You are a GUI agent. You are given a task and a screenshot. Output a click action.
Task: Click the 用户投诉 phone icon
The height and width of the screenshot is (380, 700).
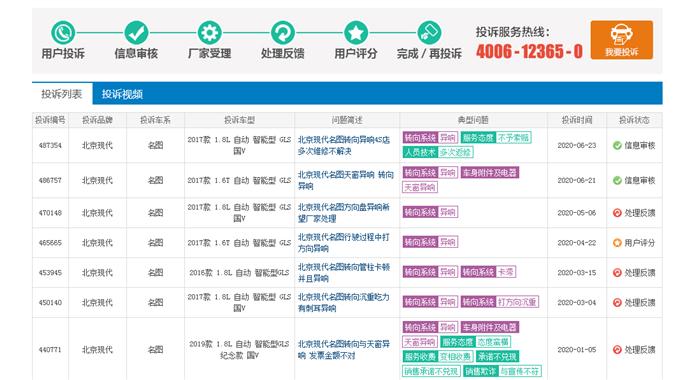pos(63,33)
